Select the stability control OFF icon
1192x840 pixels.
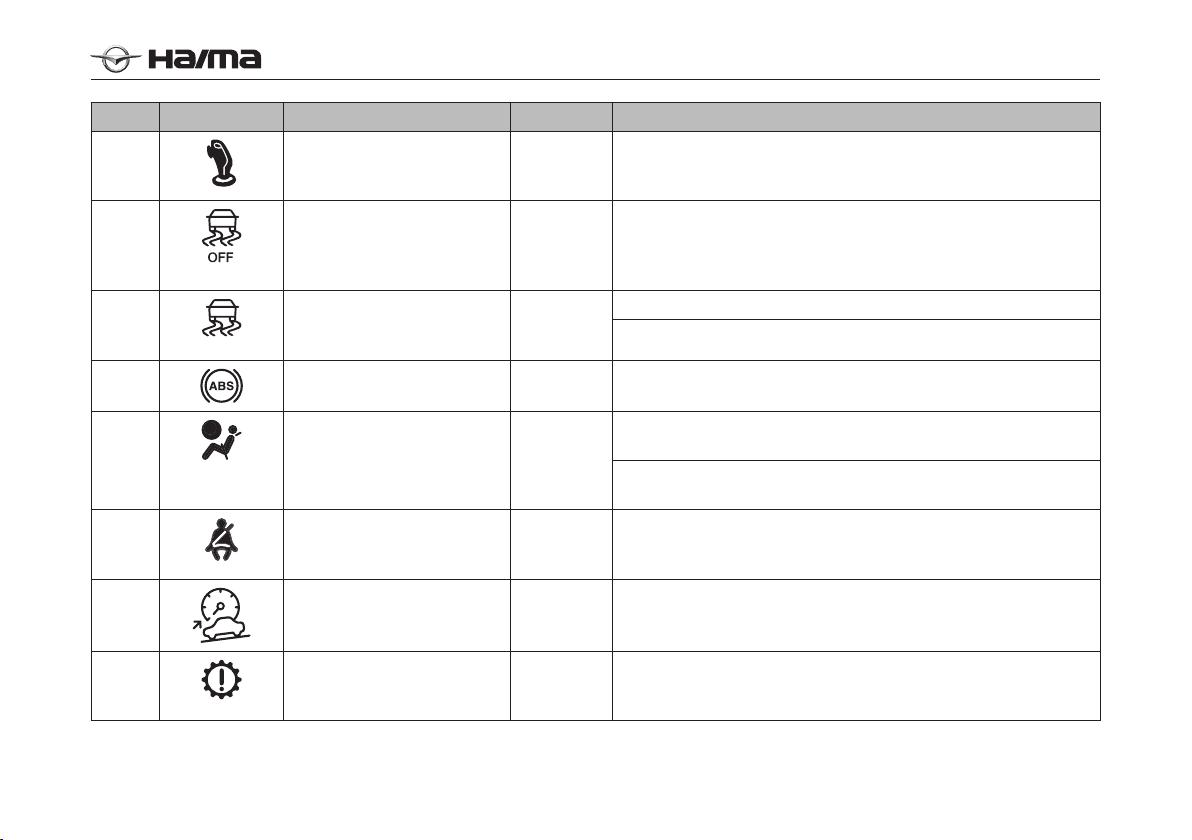click(x=221, y=236)
